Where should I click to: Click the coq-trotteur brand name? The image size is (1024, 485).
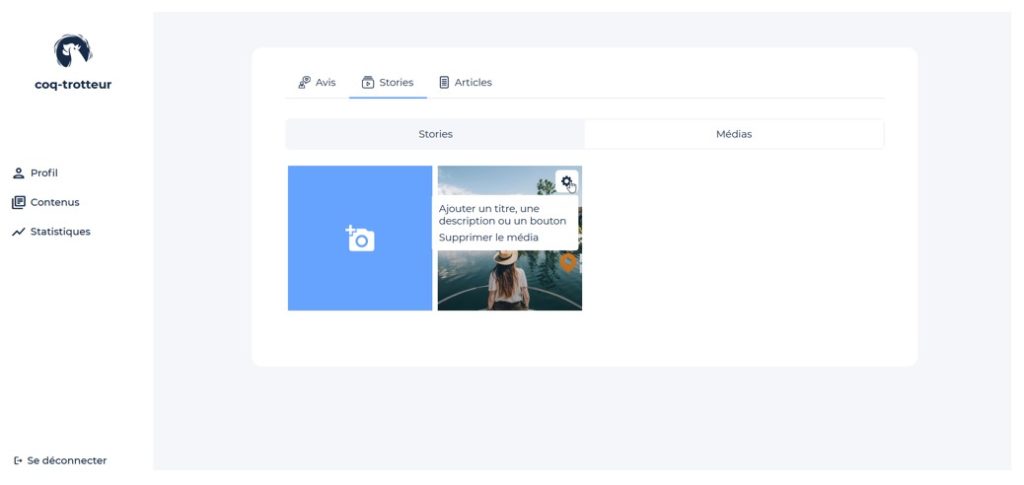point(73,85)
